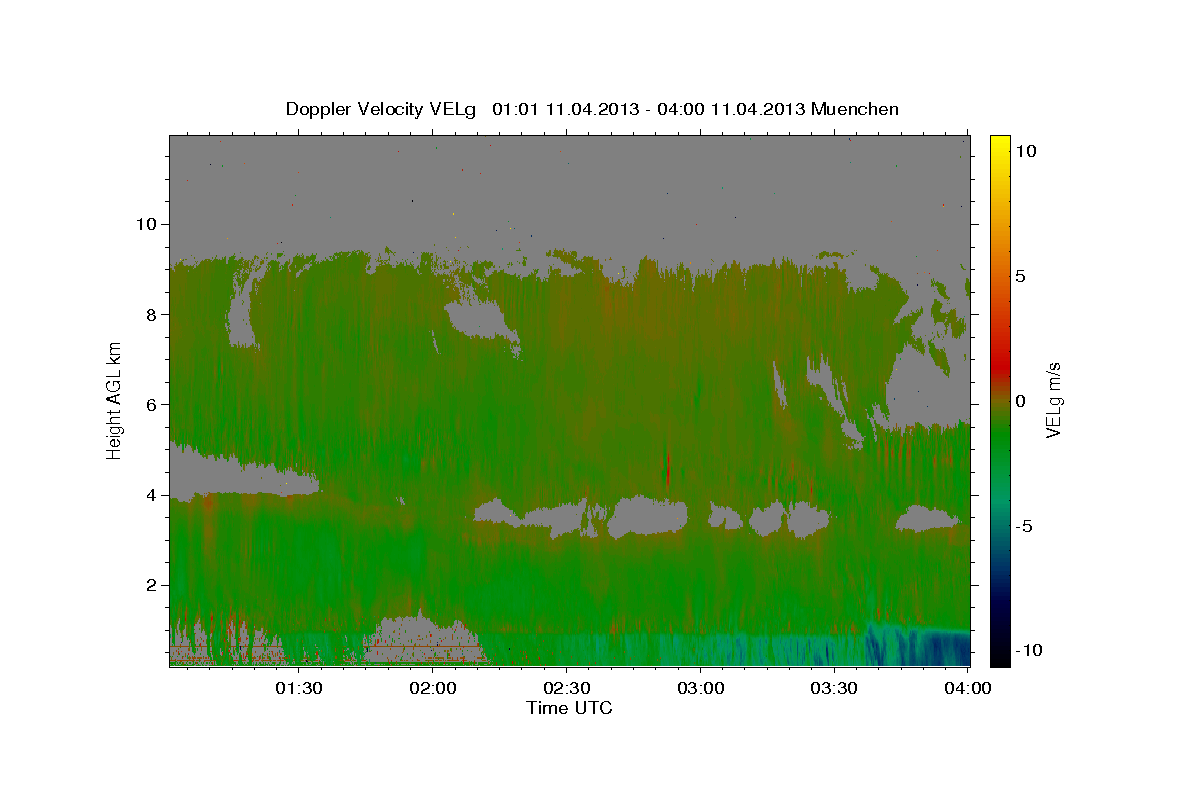Click the end time '04:00 11.04.2013' in title

[729, 109]
